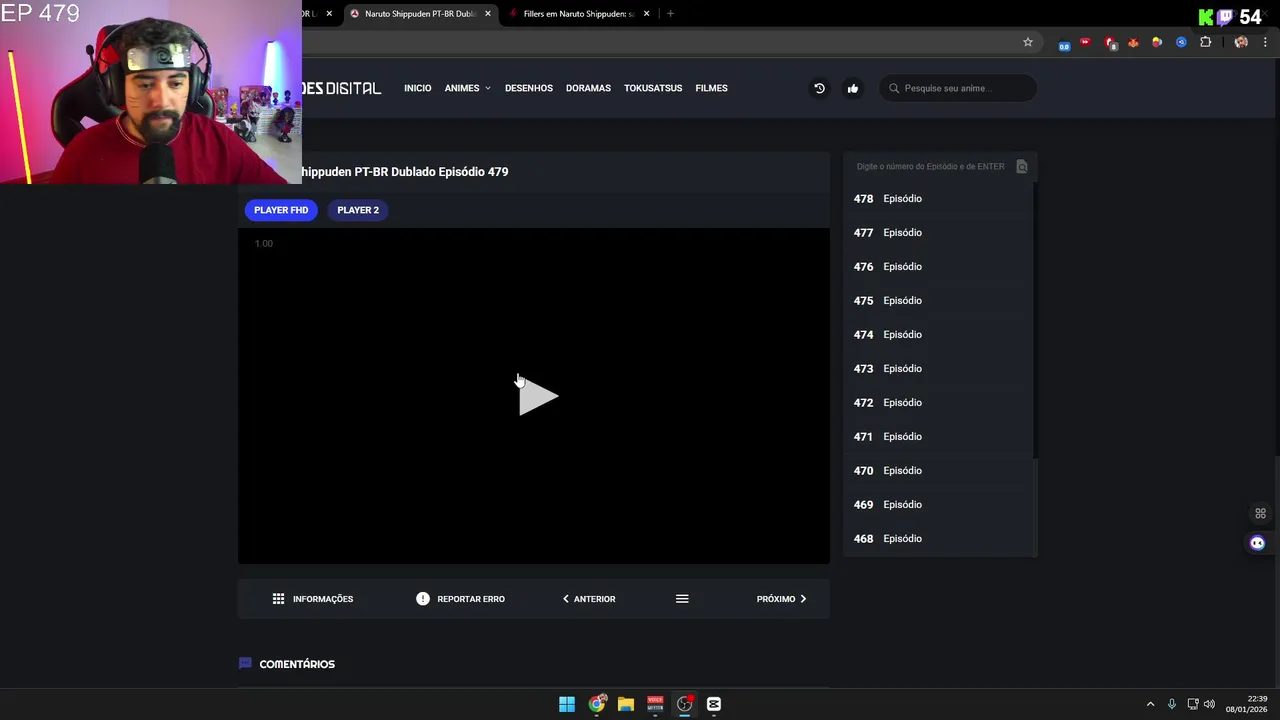This screenshot has height=720, width=1280.
Task: Open the episode list hamburger icon
Action: coord(682,599)
